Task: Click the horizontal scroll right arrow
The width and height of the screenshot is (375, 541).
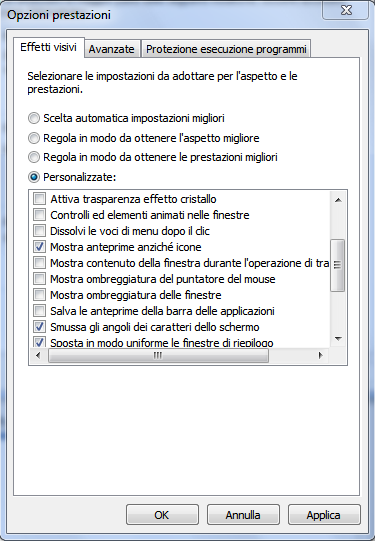Action: pyautogui.click(x=321, y=355)
